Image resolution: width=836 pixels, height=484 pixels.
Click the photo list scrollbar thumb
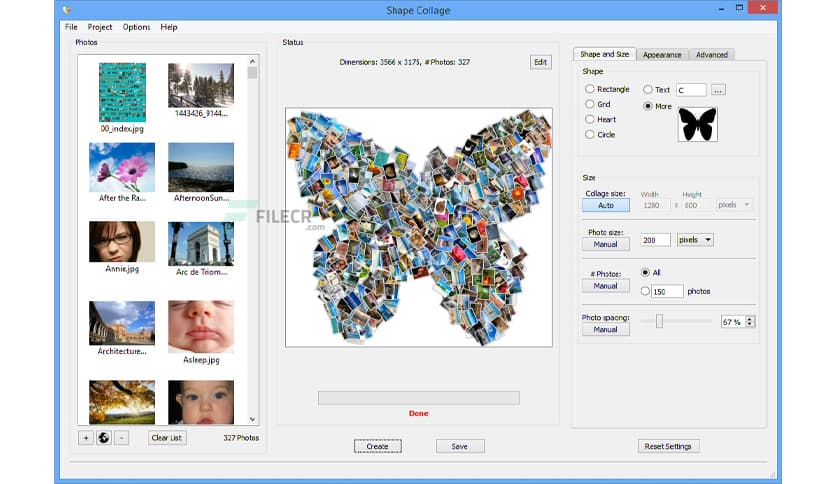pos(252,72)
